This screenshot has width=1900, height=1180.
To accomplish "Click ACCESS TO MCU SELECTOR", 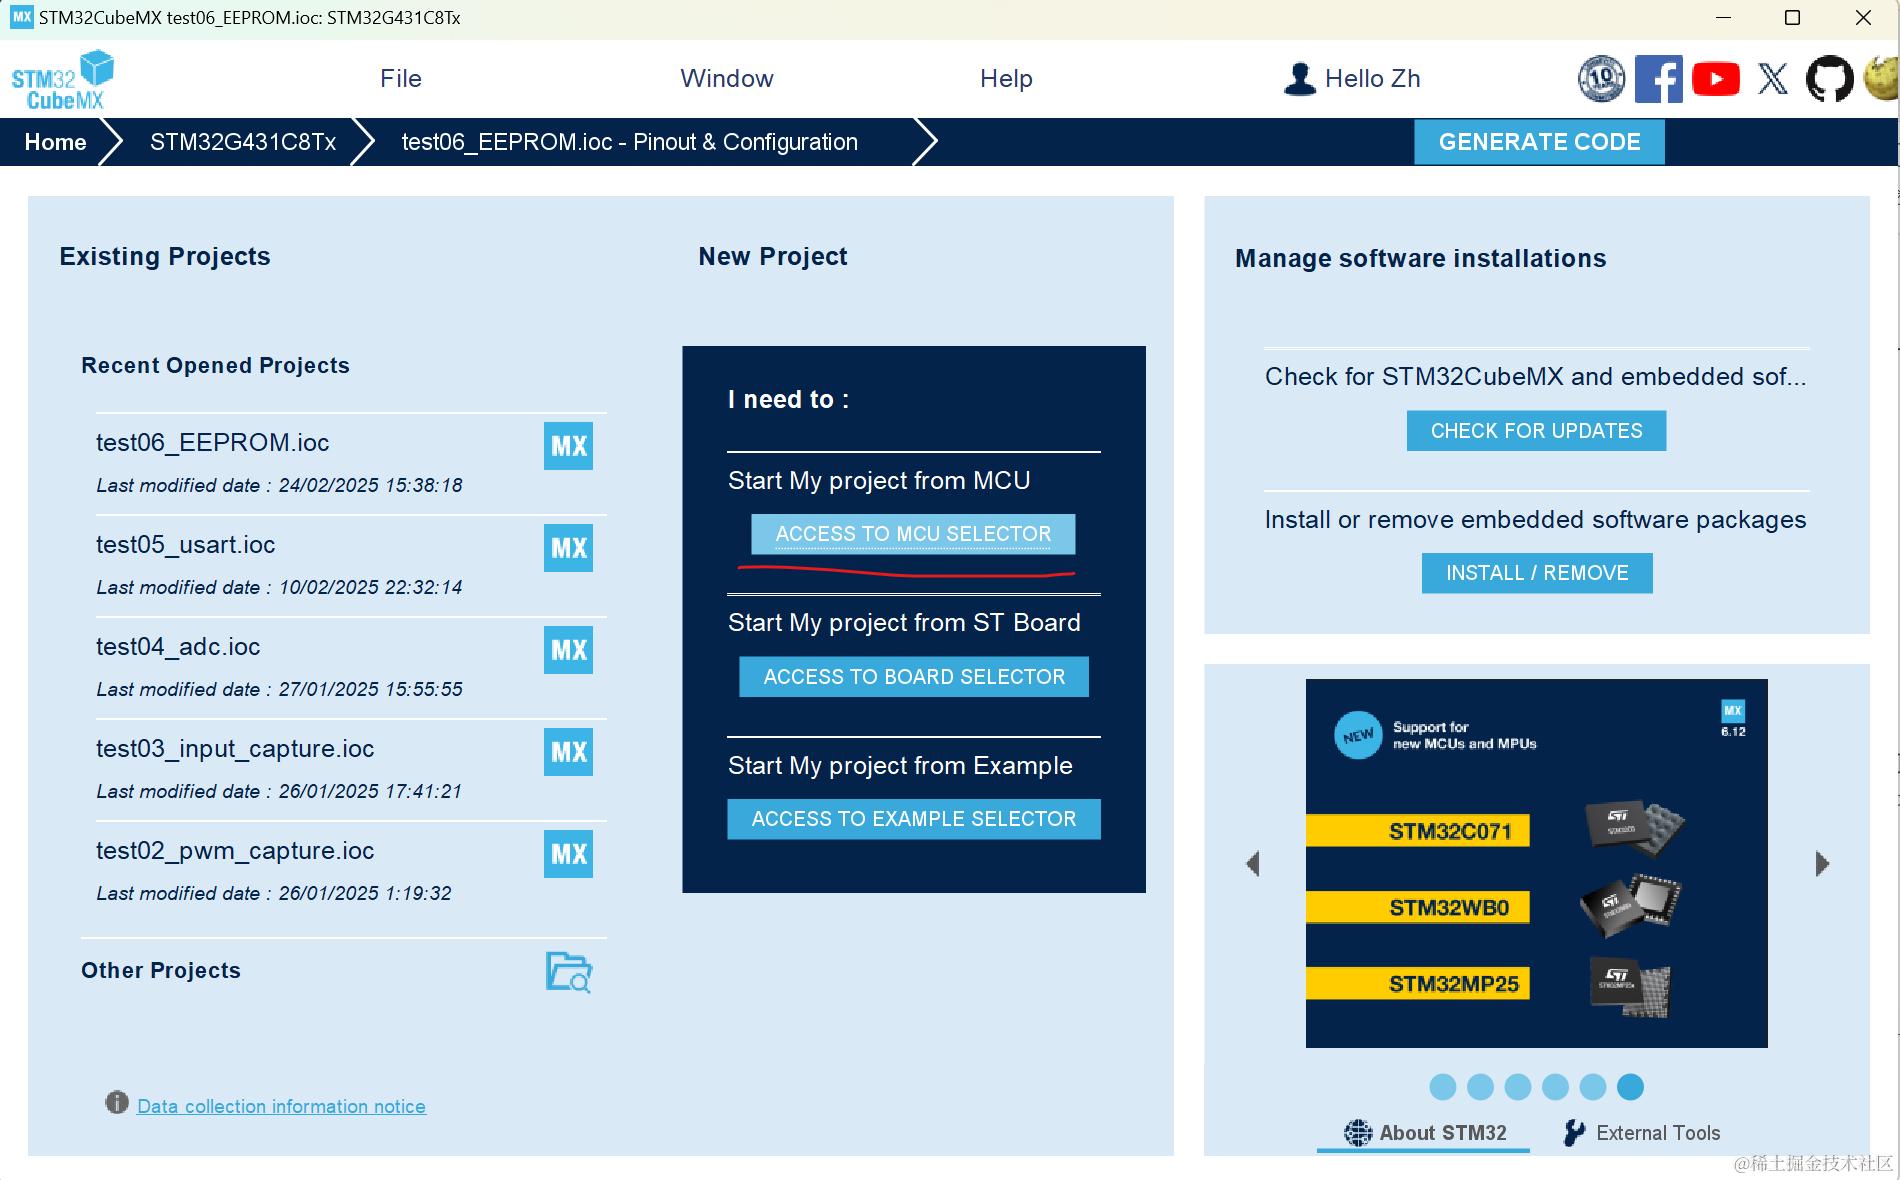I will tap(913, 534).
